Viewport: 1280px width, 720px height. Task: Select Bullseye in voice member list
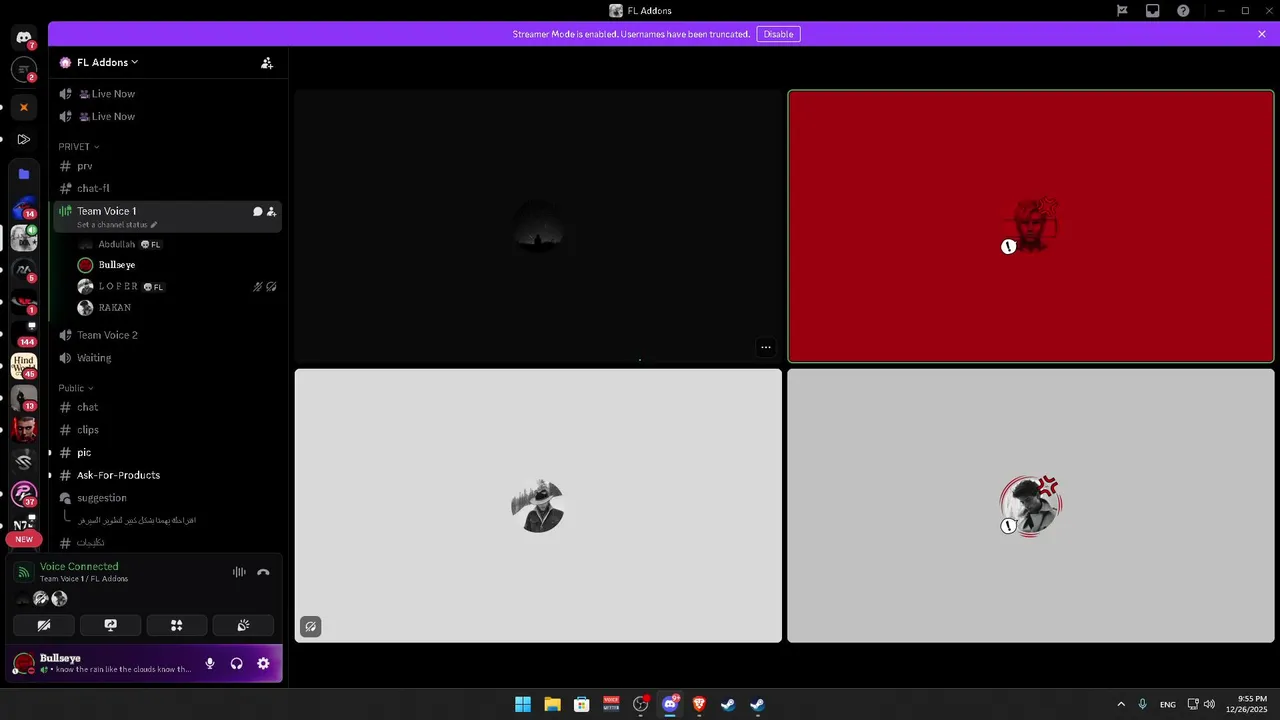[176, 265]
